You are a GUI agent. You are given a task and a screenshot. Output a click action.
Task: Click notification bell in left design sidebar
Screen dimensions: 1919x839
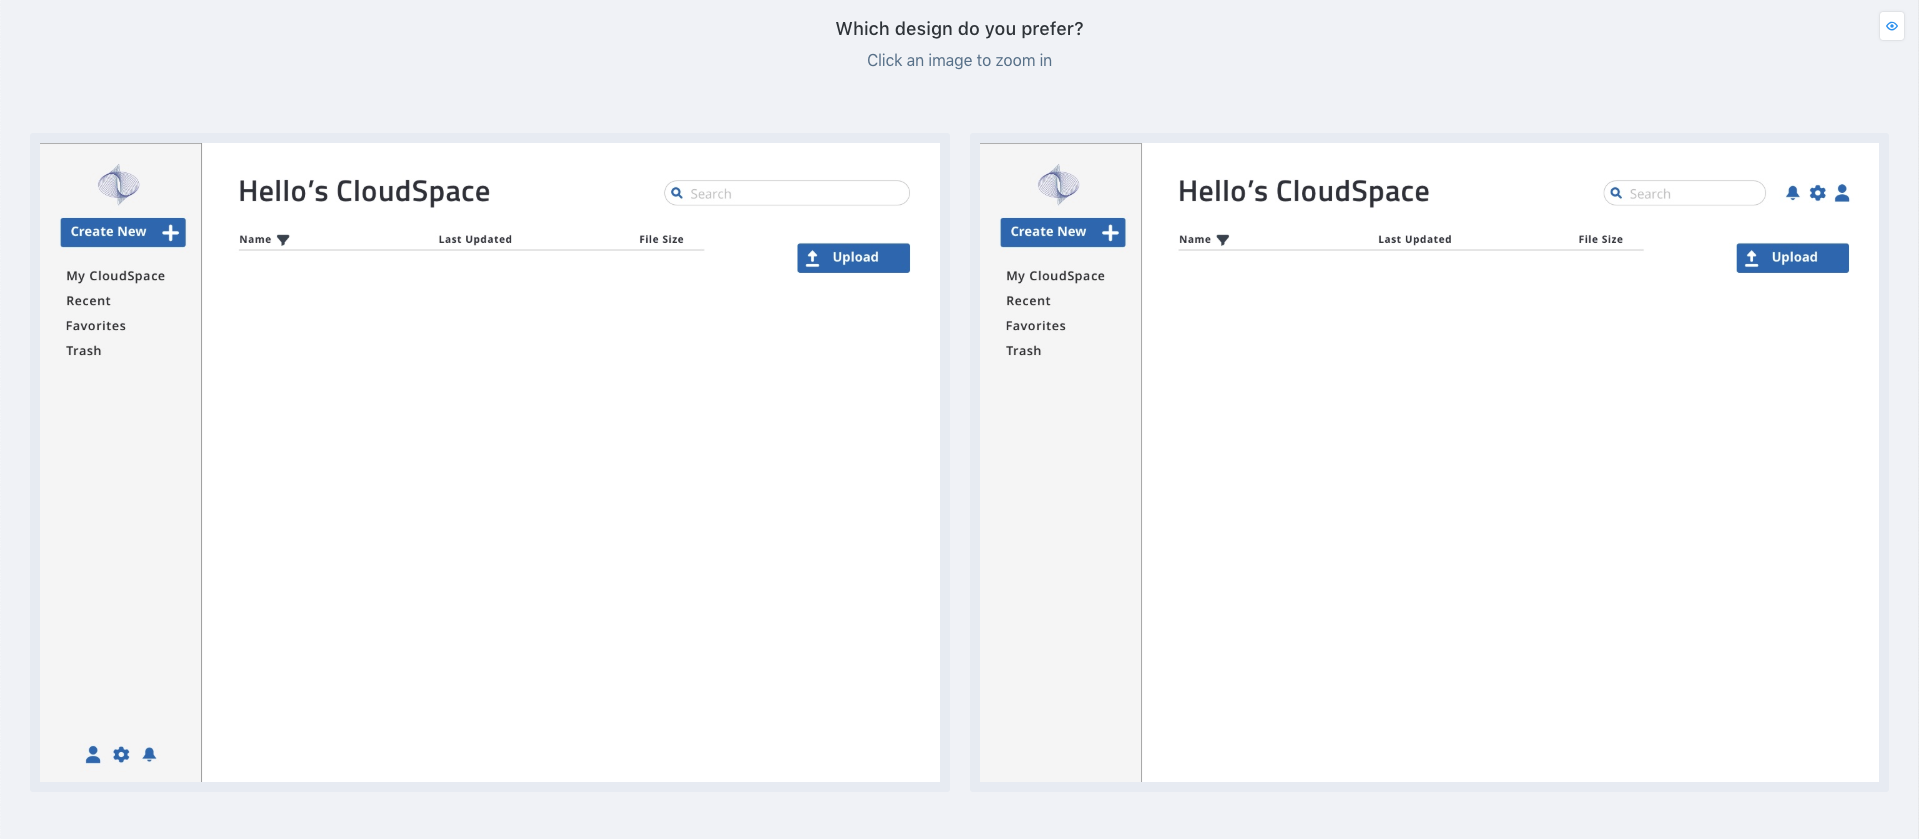[x=149, y=755]
